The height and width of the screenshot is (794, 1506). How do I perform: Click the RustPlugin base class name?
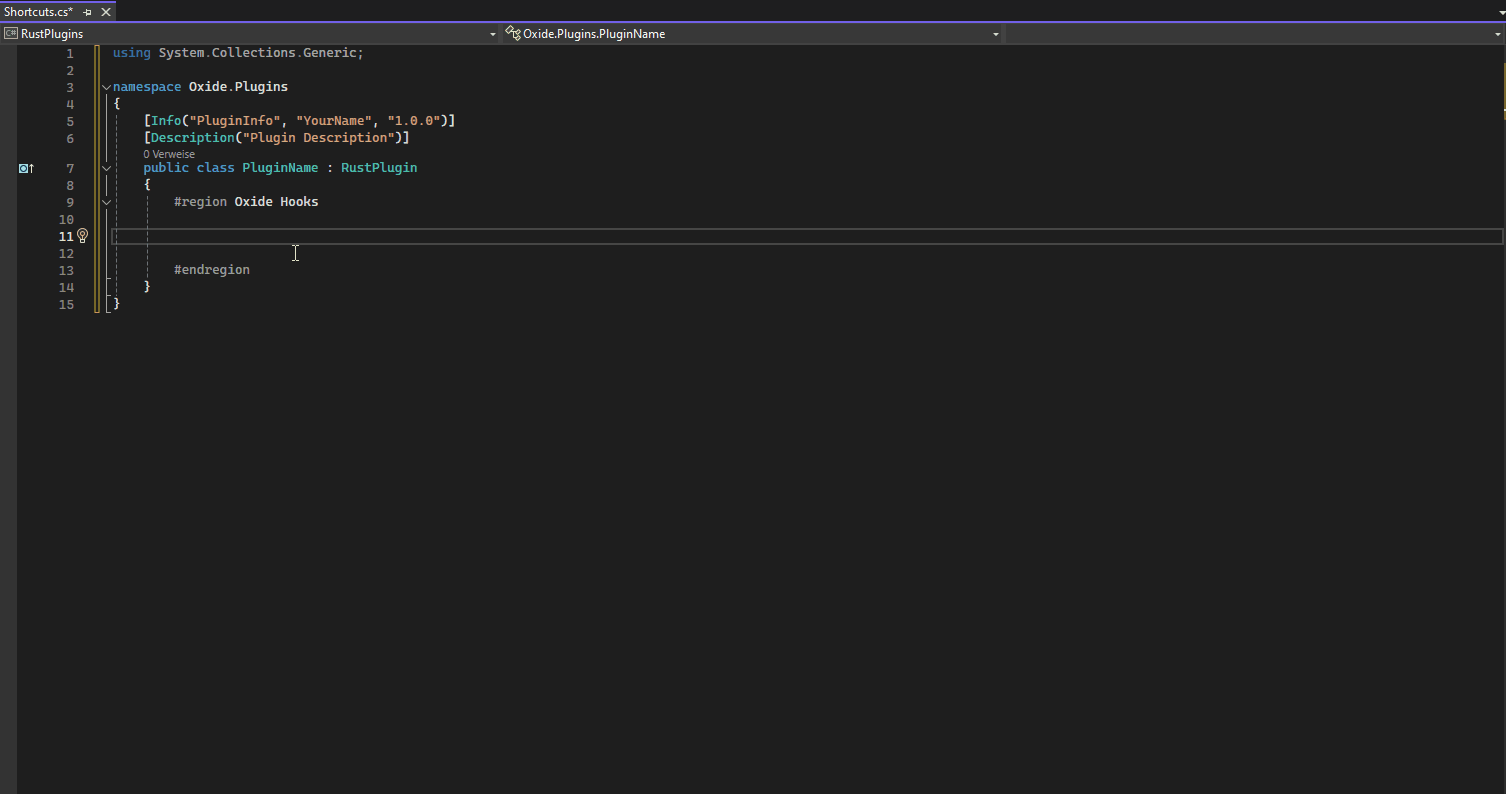tap(379, 168)
